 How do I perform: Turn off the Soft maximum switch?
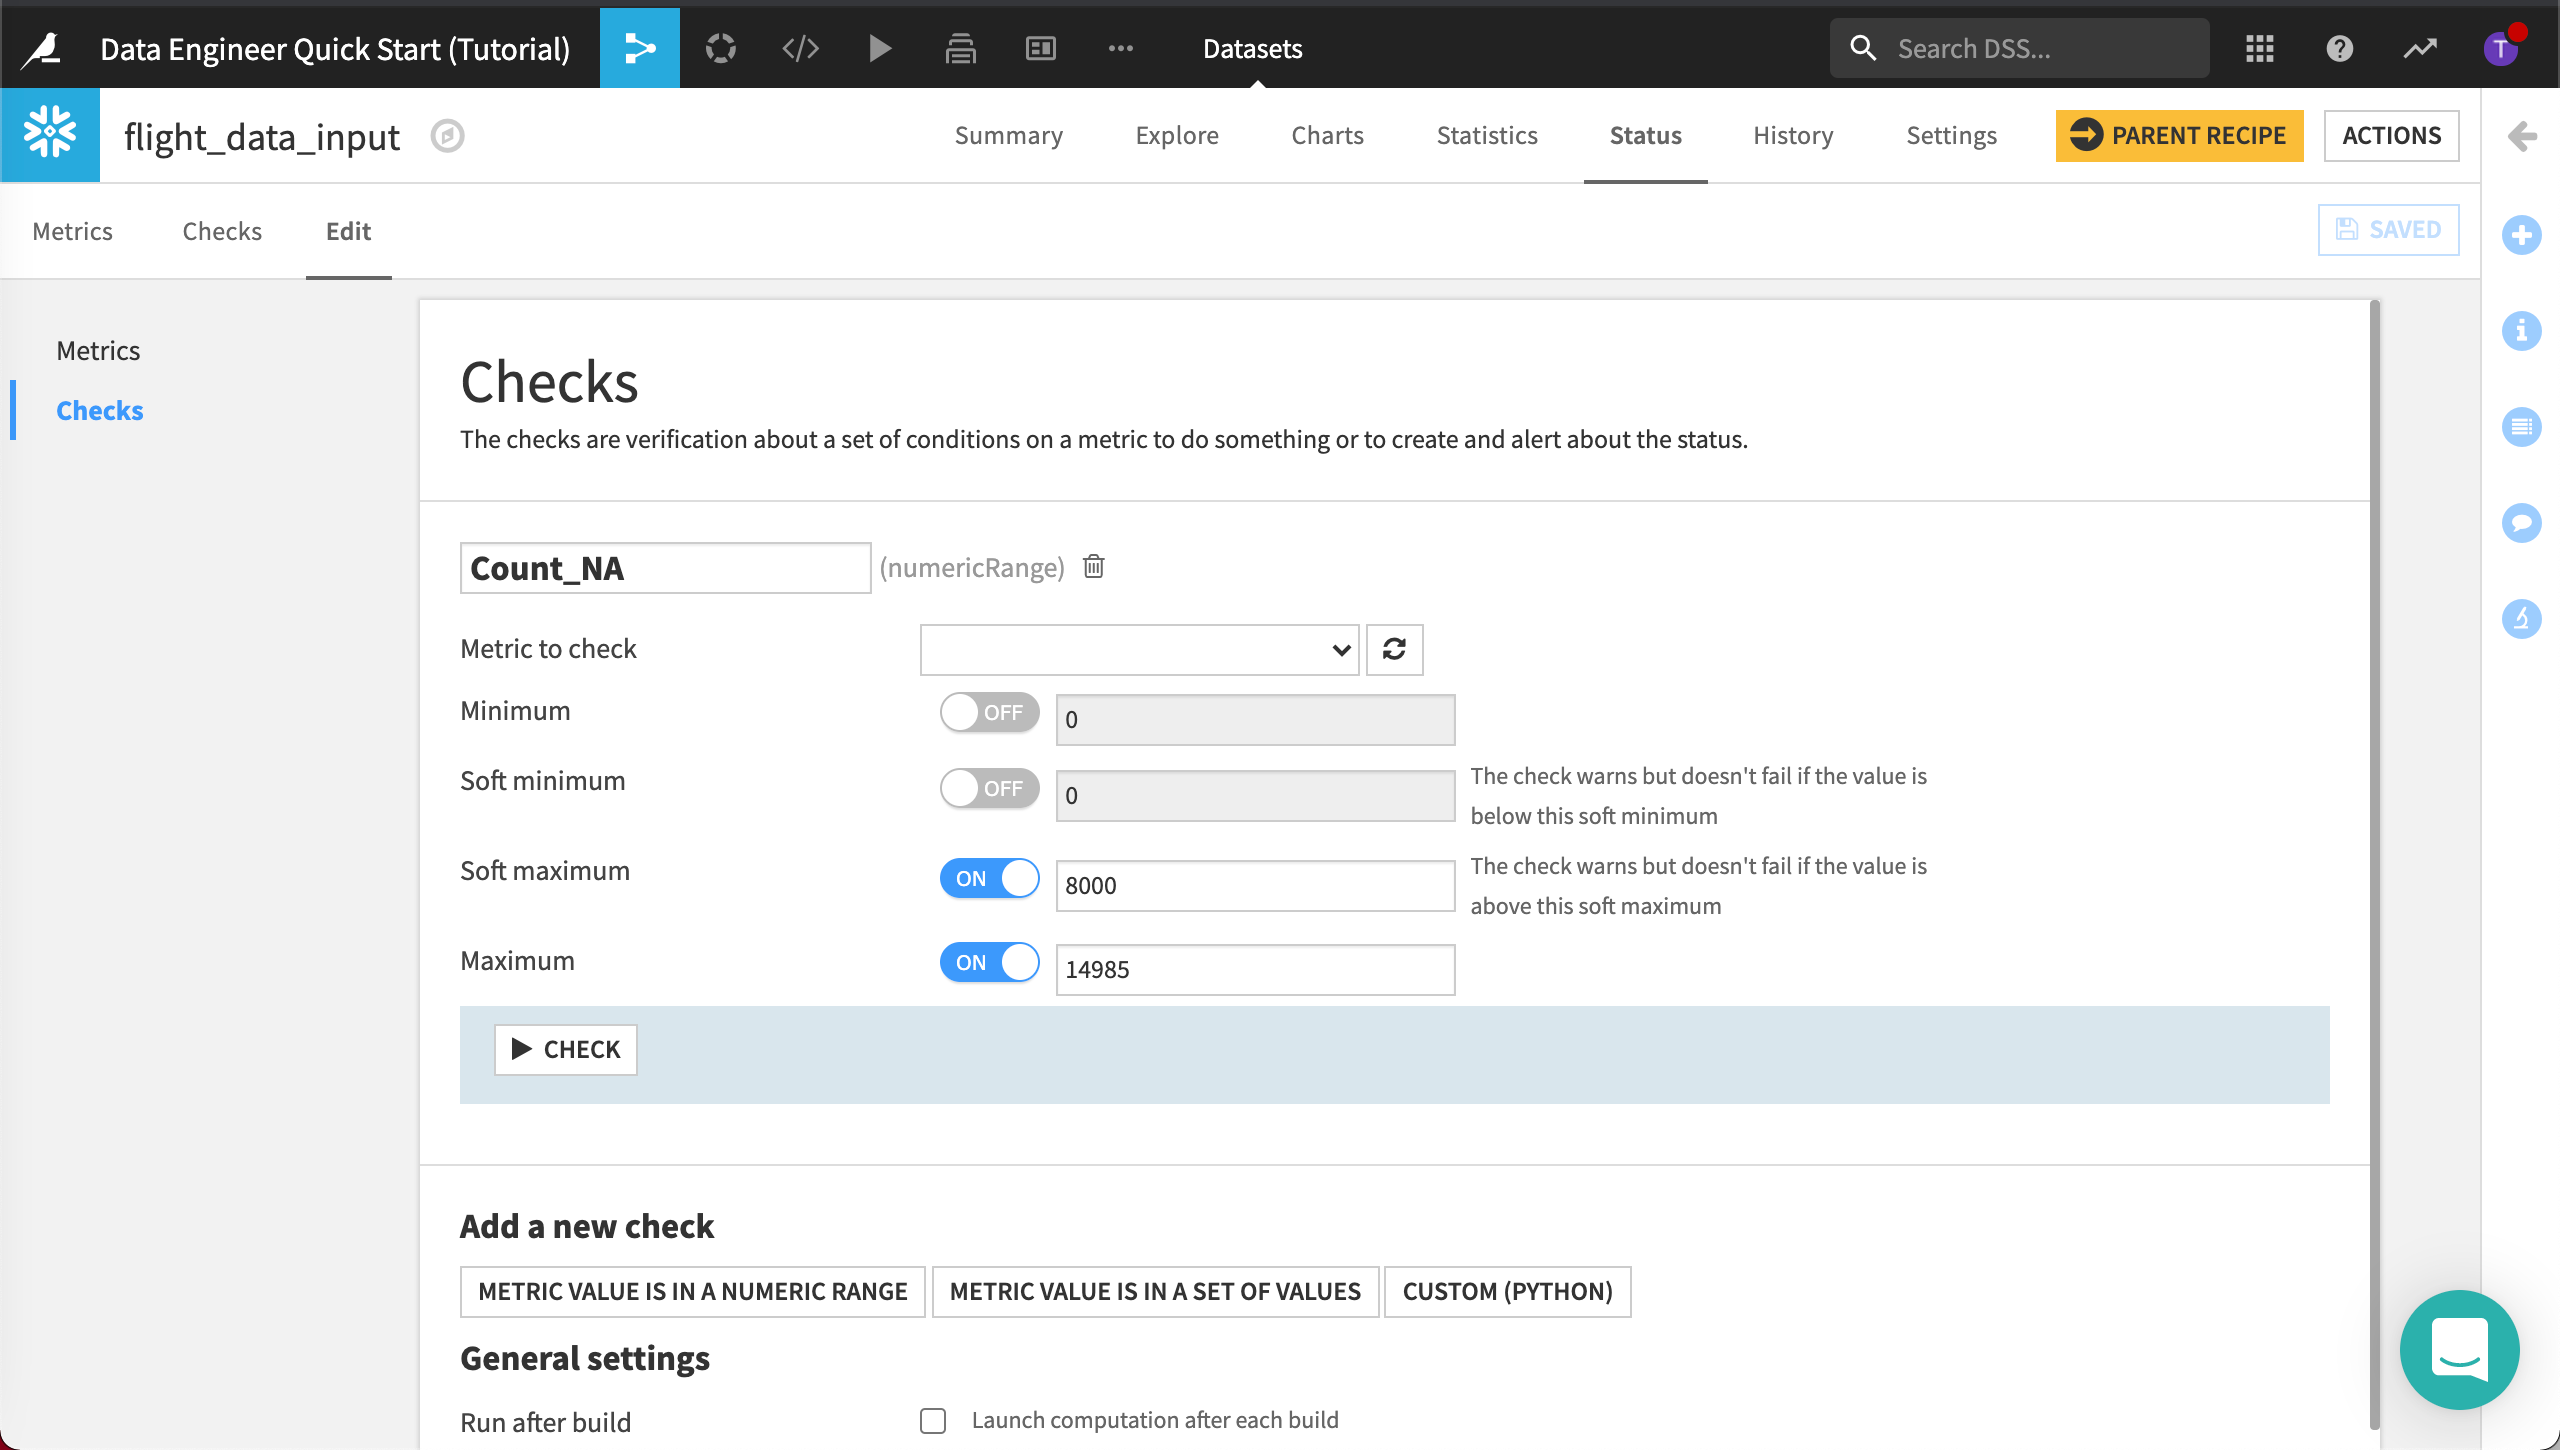pos(990,878)
